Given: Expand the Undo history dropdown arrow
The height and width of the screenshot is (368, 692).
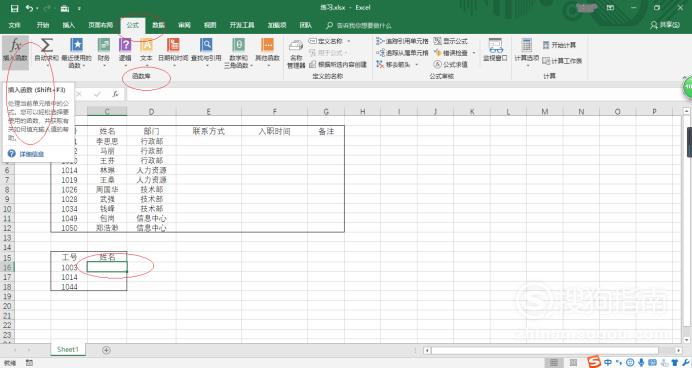Looking at the screenshot, I should (37, 8).
